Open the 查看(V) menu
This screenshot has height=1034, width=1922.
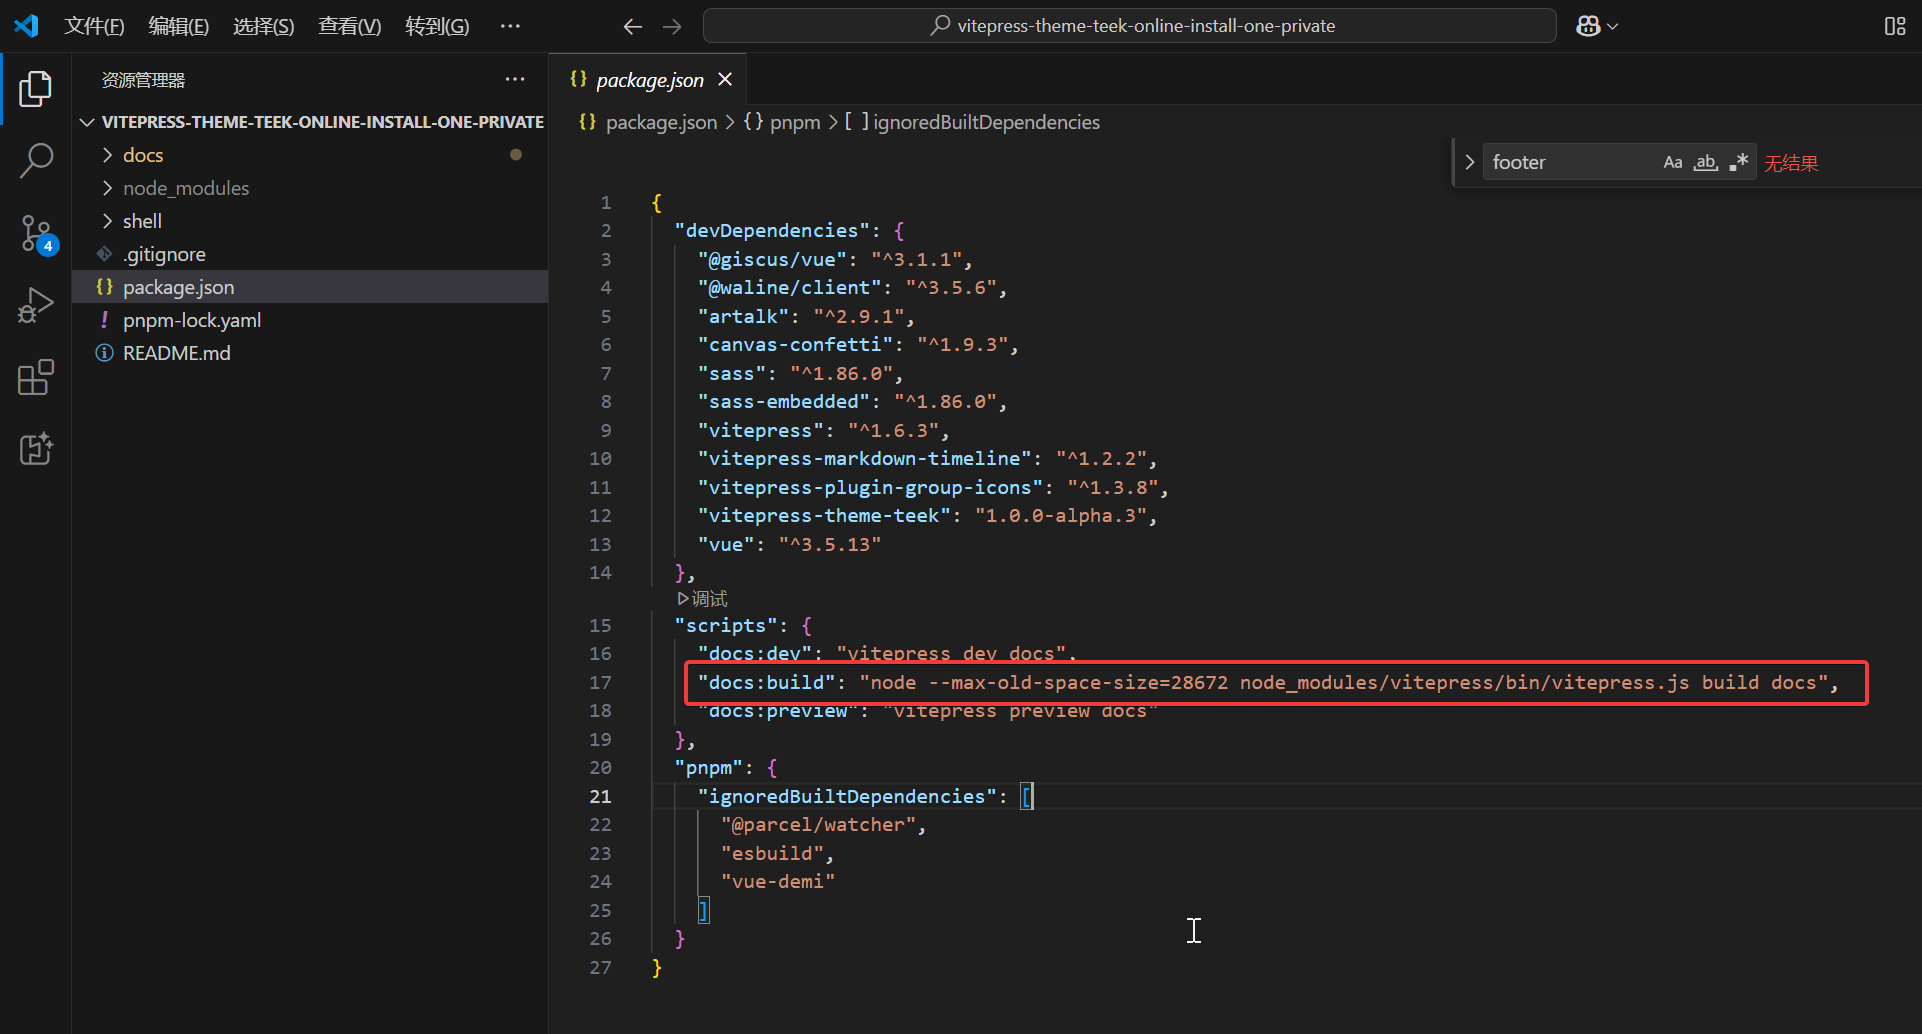(350, 26)
